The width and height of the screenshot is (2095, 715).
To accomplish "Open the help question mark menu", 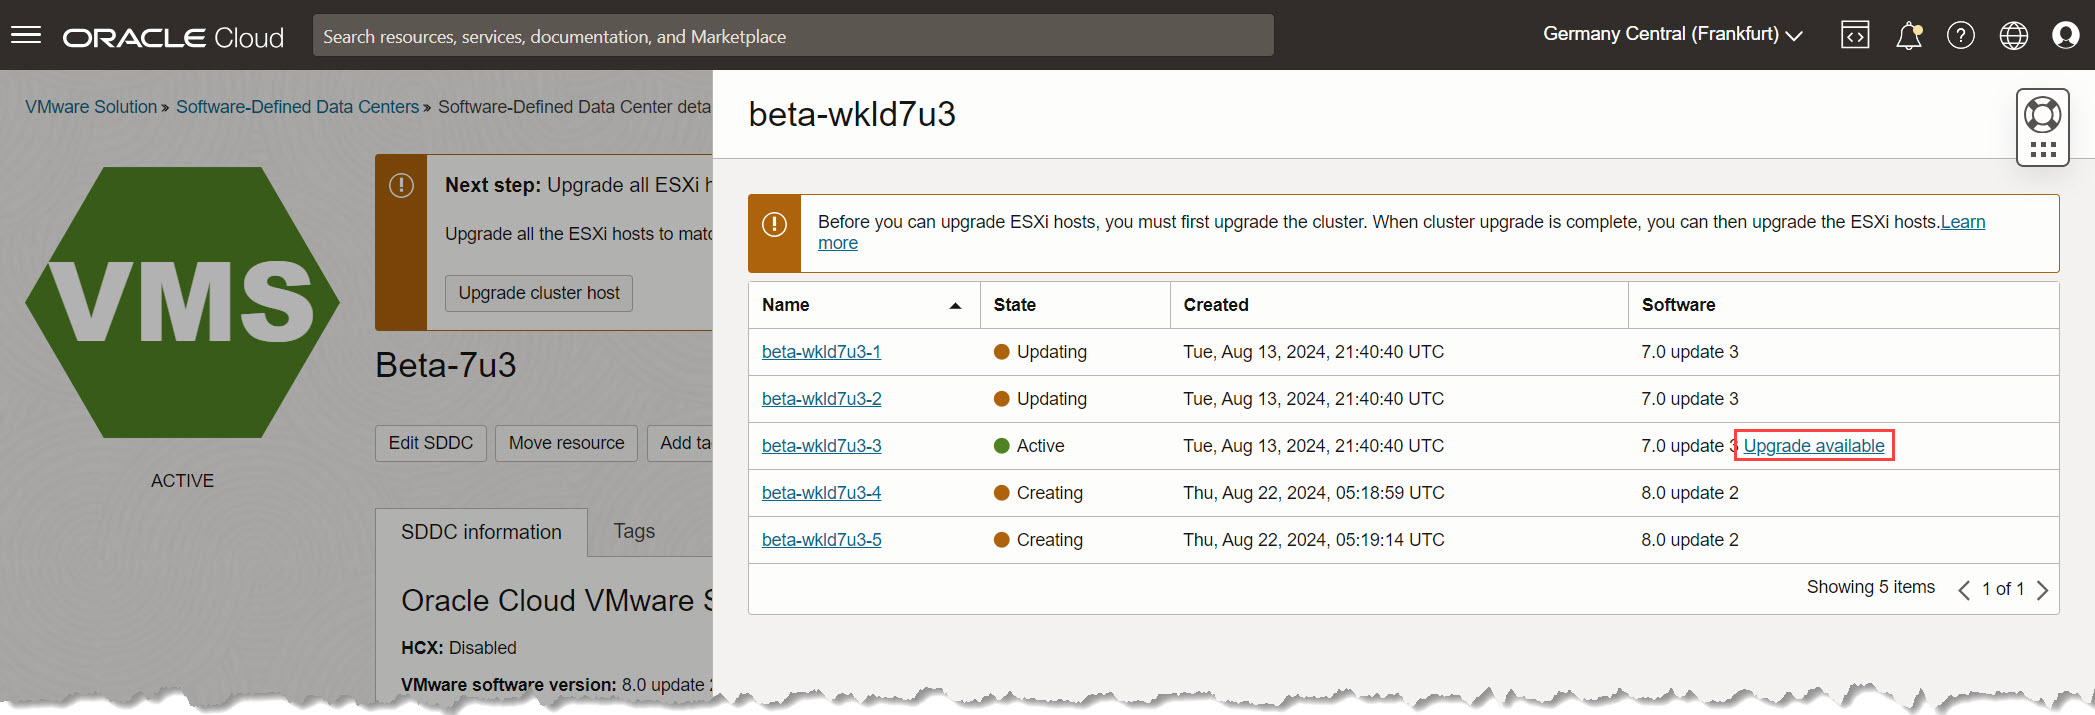I will point(1960,36).
